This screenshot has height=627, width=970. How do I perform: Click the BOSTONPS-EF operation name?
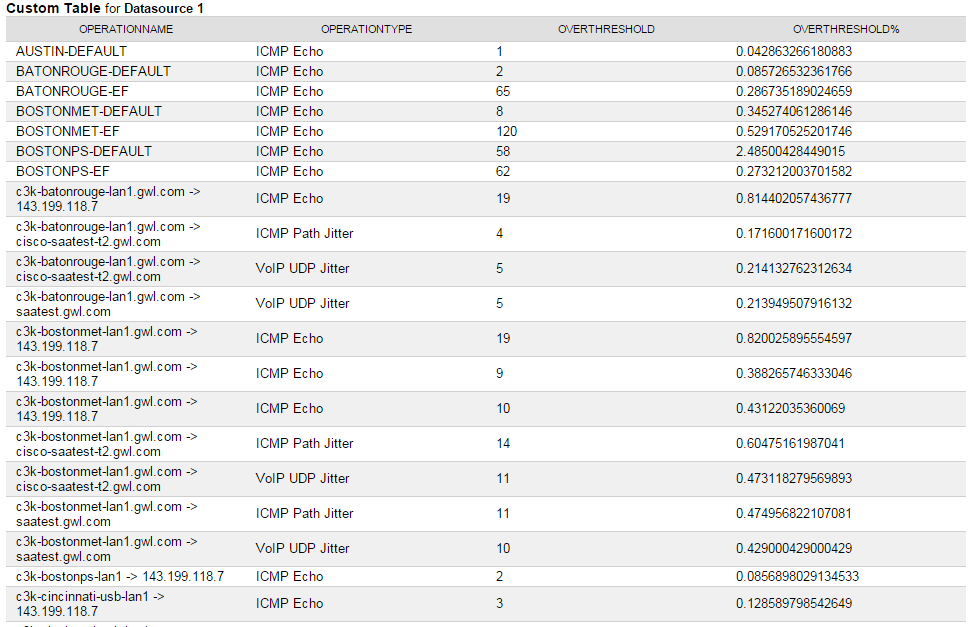(x=63, y=171)
